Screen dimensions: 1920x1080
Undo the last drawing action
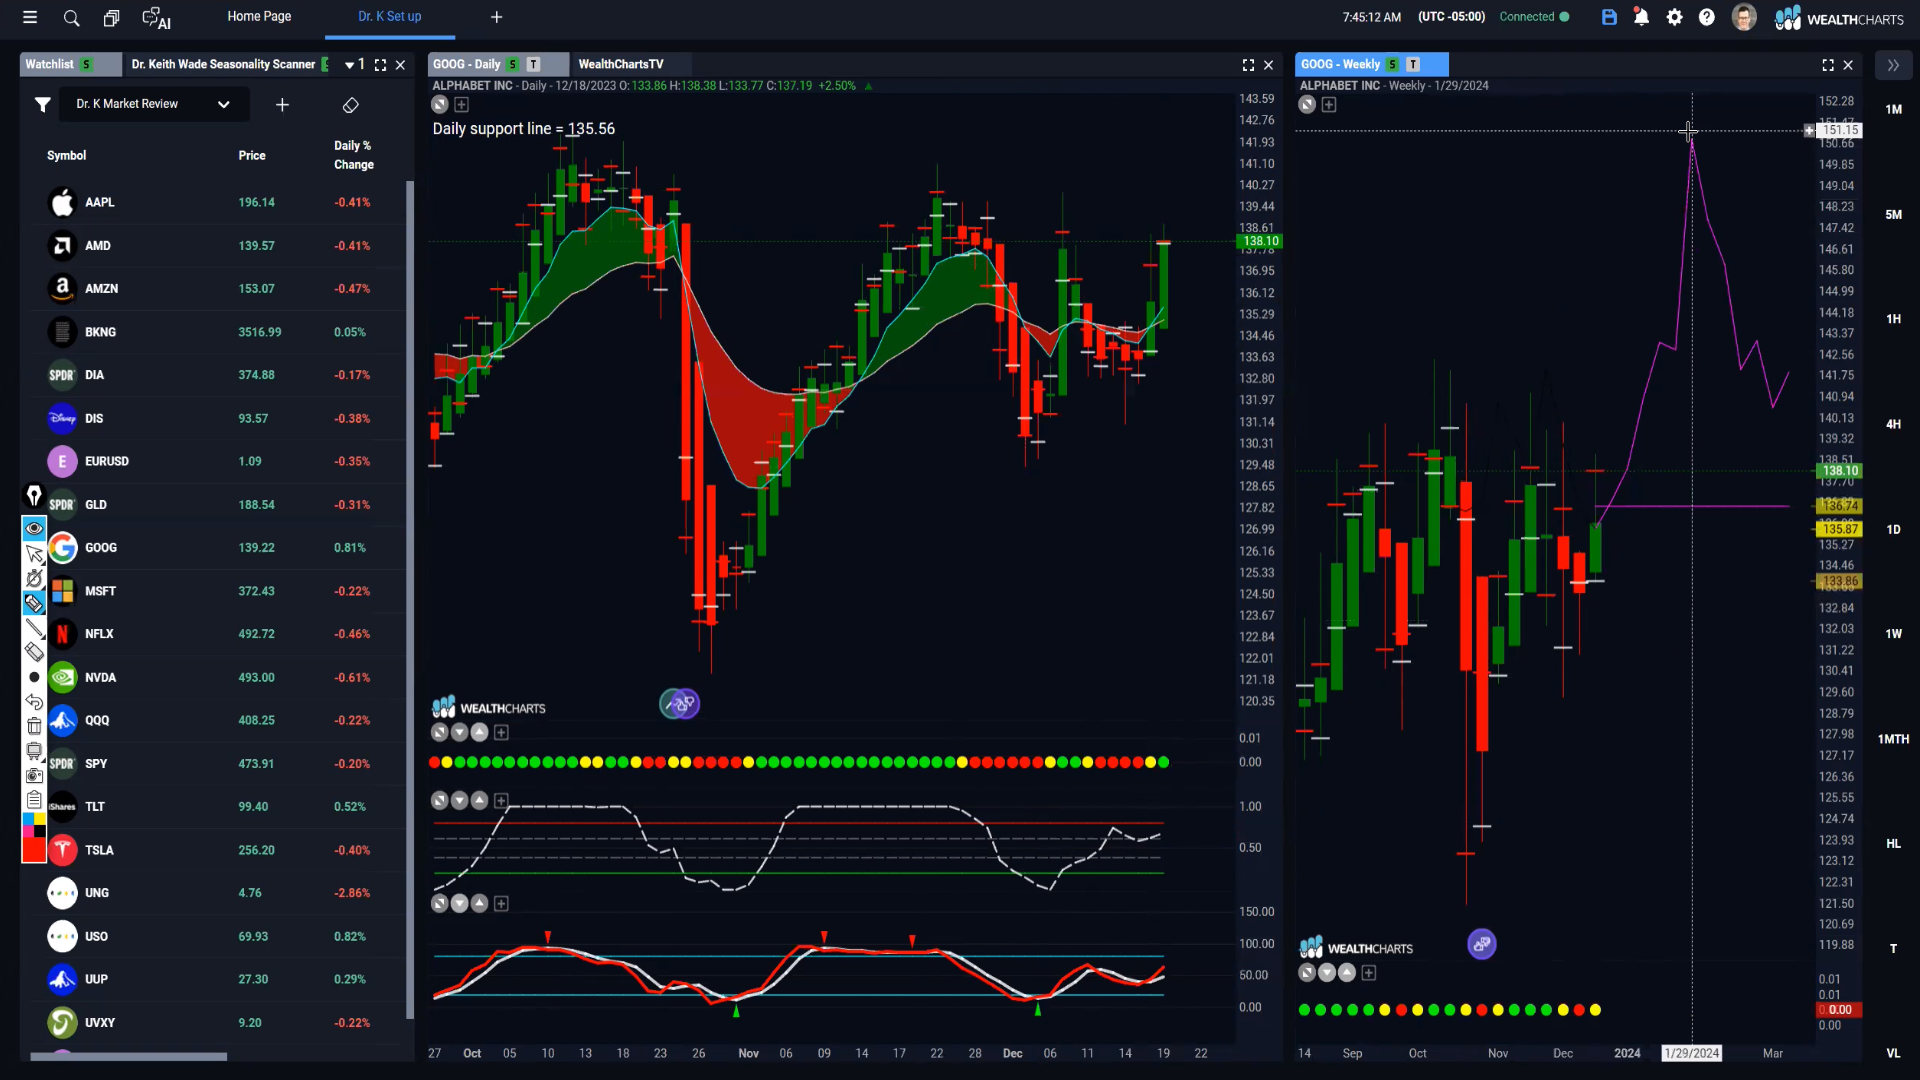point(34,702)
